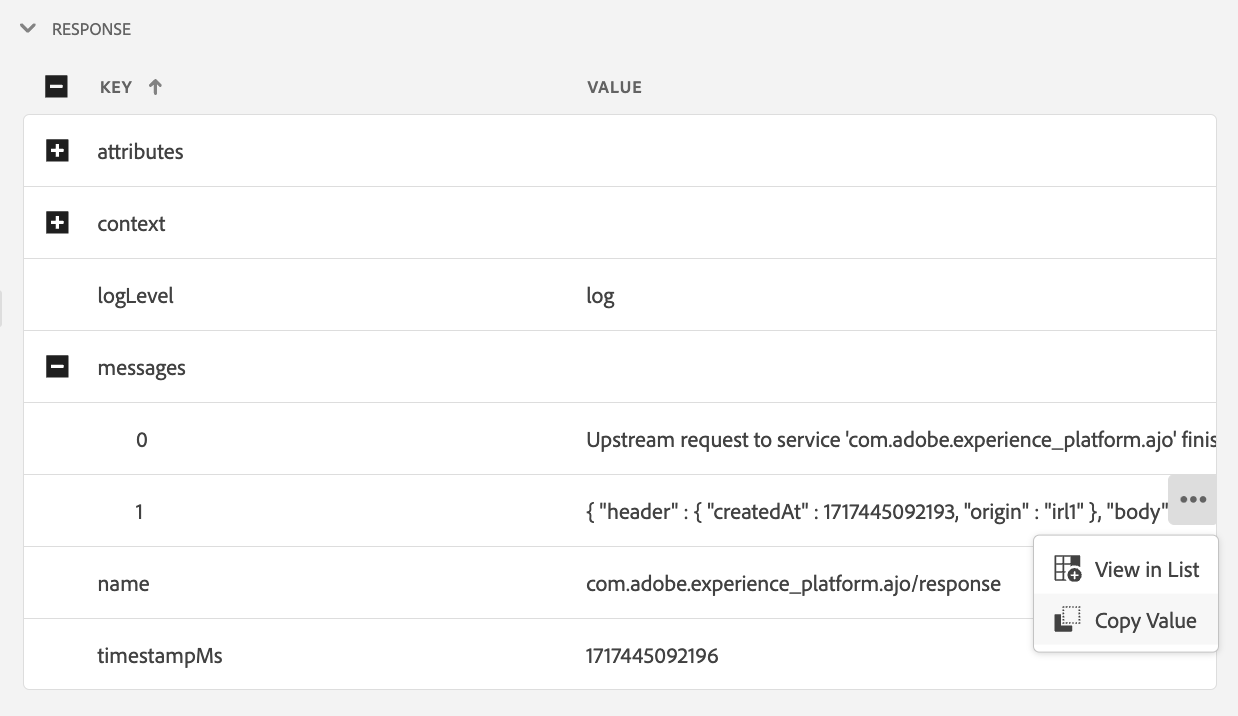Viewport: 1238px width, 716px height.
Task: Click the timestampMs value 1717445092196
Action: [652, 656]
